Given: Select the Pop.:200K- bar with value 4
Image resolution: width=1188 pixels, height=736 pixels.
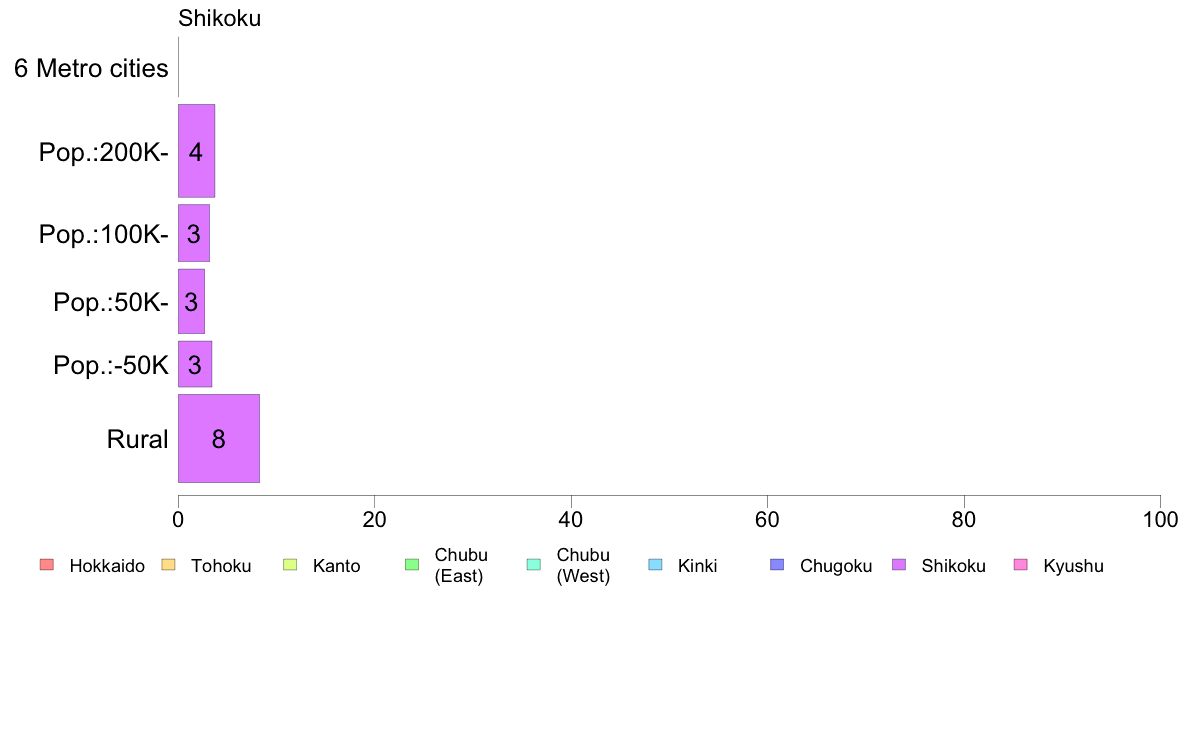Looking at the screenshot, I should (196, 151).
